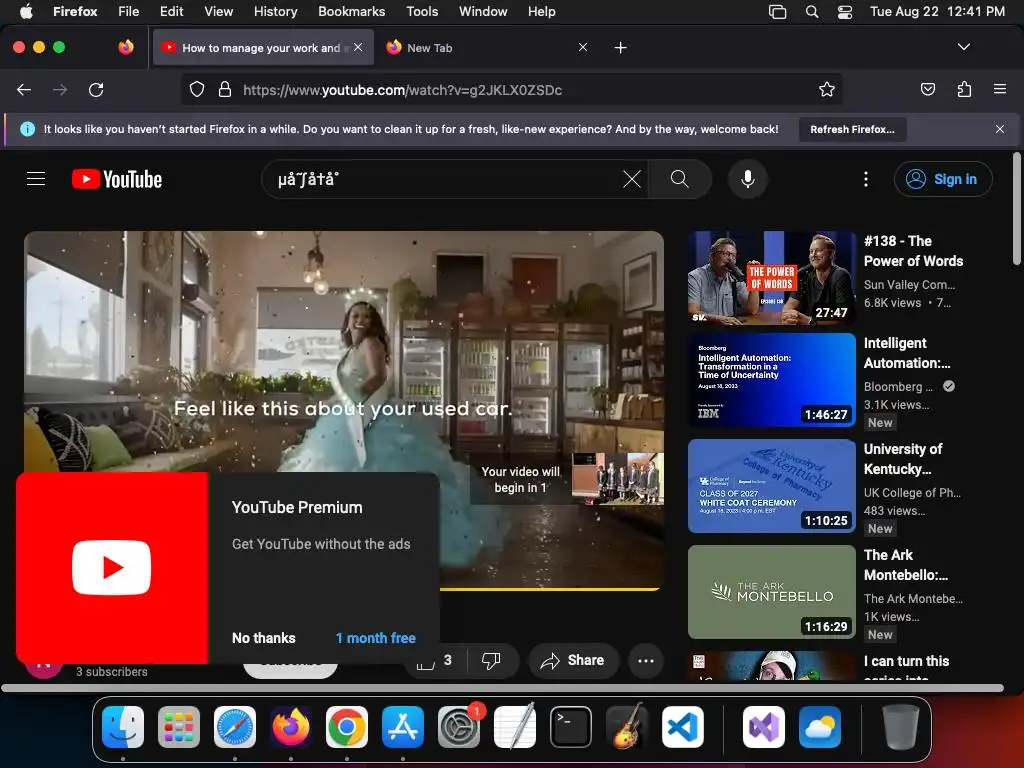Click the yellow ad progress bar
Image resolution: width=1024 pixels, height=768 pixels.
pos(552,589)
